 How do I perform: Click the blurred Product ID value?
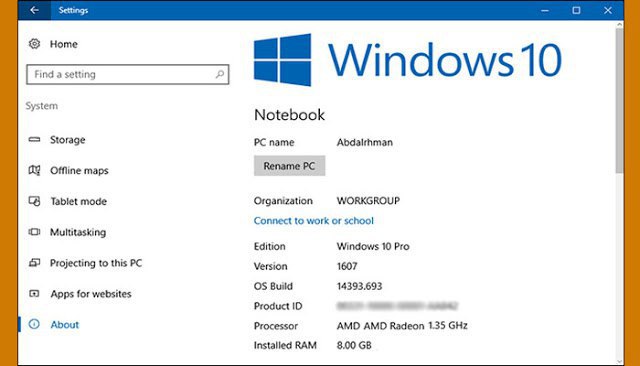coord(397,306)
